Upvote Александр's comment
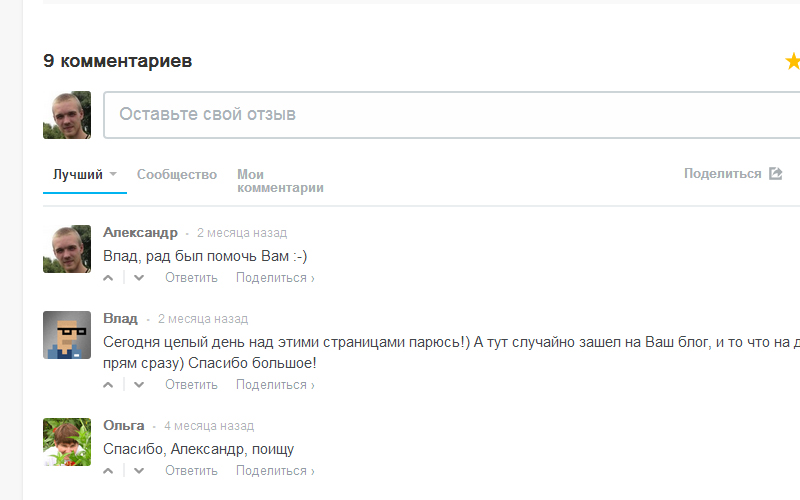This screenshot has height=500, width=800. click(x=109, y=278)
